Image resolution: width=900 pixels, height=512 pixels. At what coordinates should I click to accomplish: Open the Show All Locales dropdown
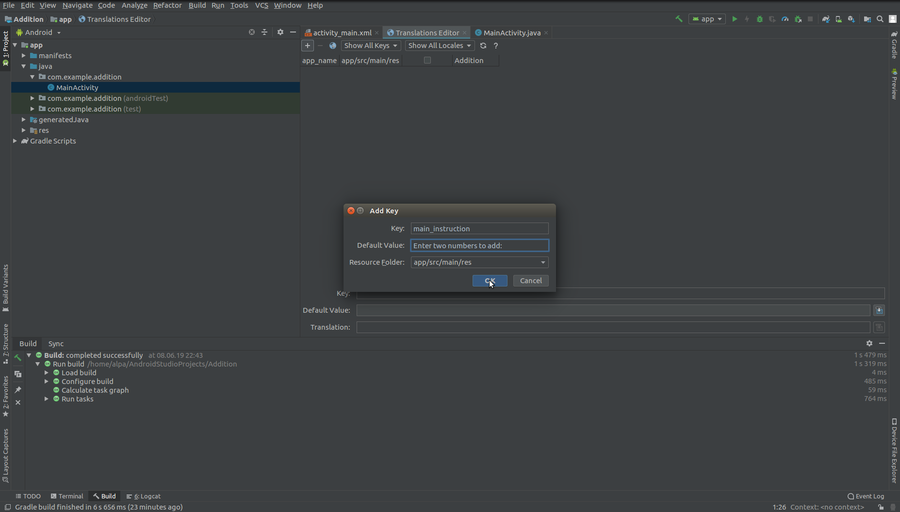pyautogui.click(x=439, y=45)
